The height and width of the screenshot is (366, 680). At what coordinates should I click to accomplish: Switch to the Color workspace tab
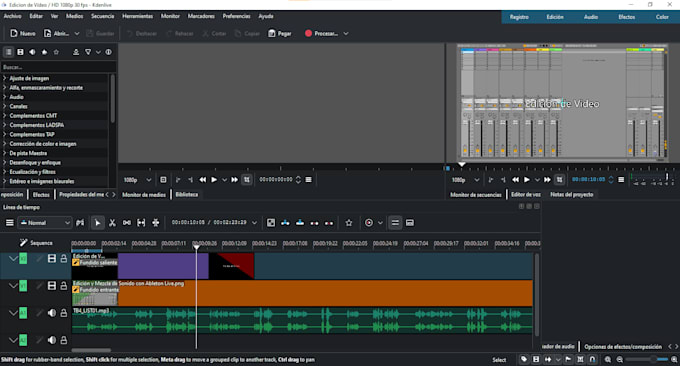662,17
